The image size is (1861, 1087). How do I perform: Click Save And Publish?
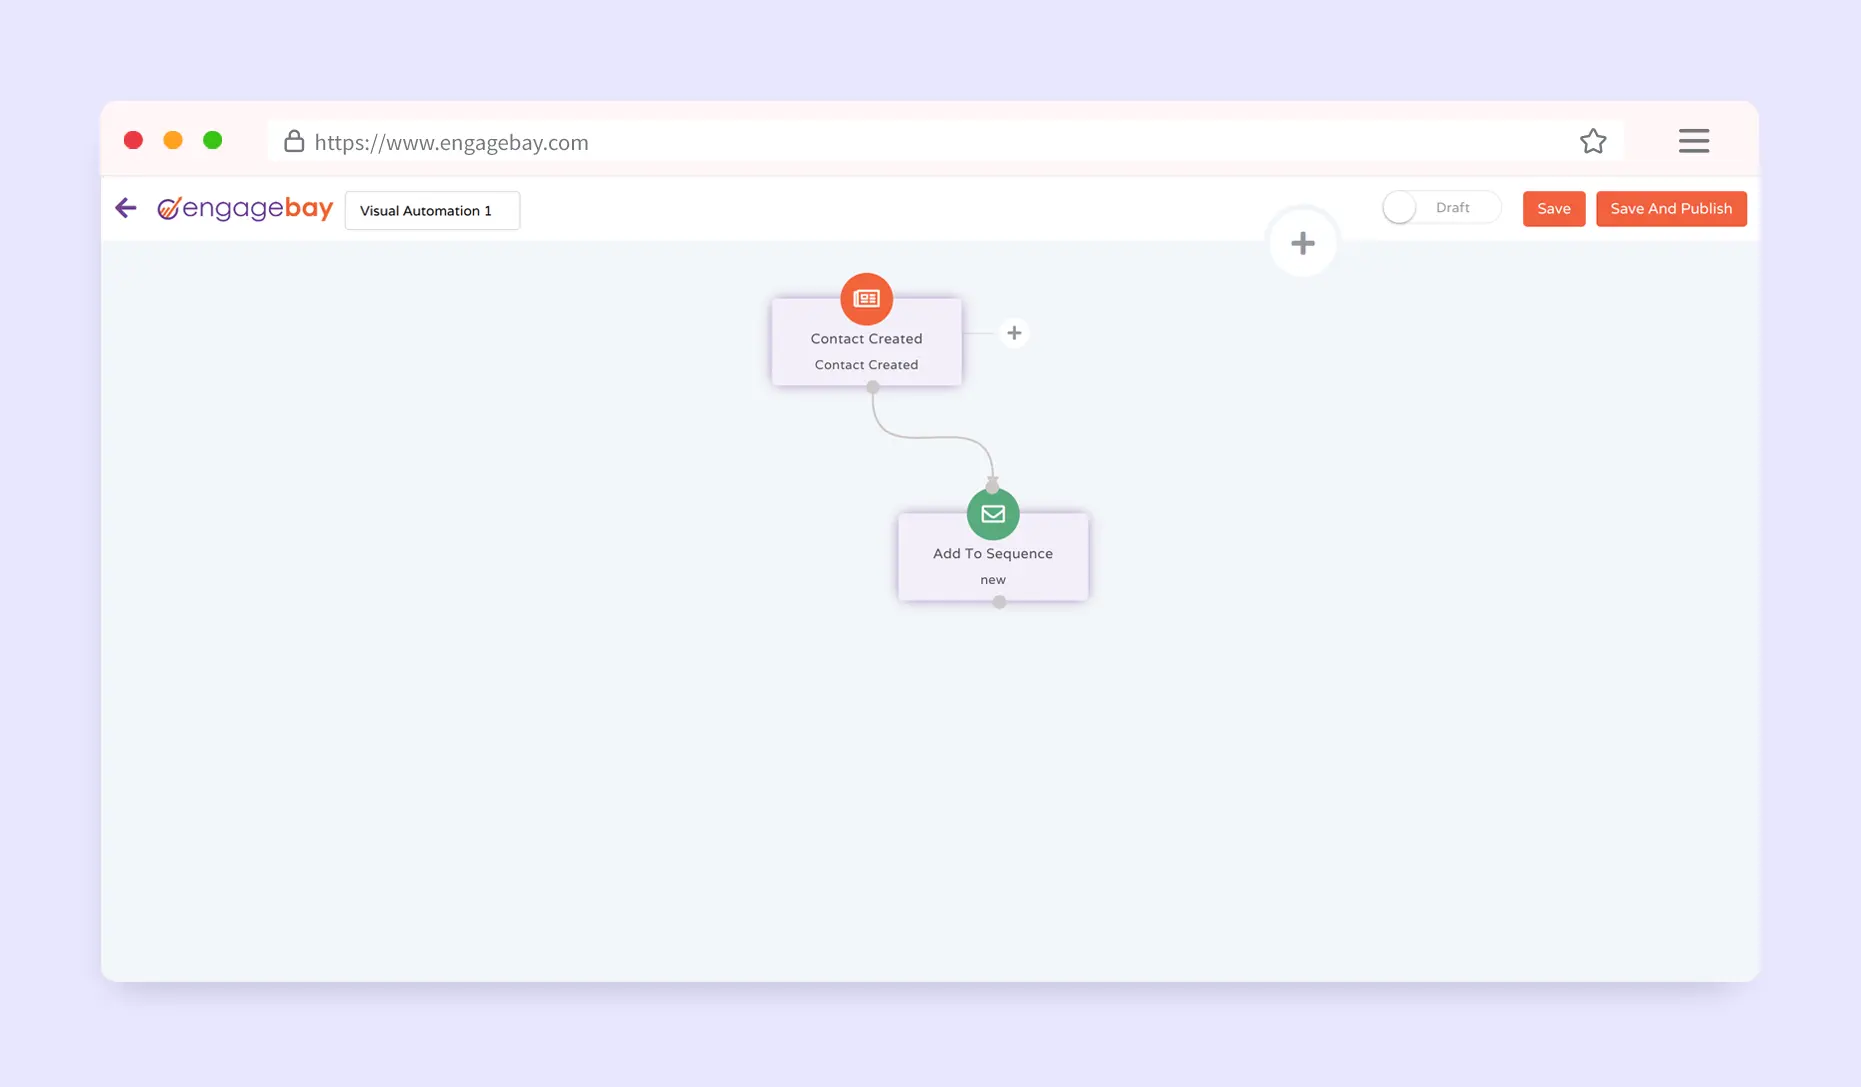[1670, 209]
